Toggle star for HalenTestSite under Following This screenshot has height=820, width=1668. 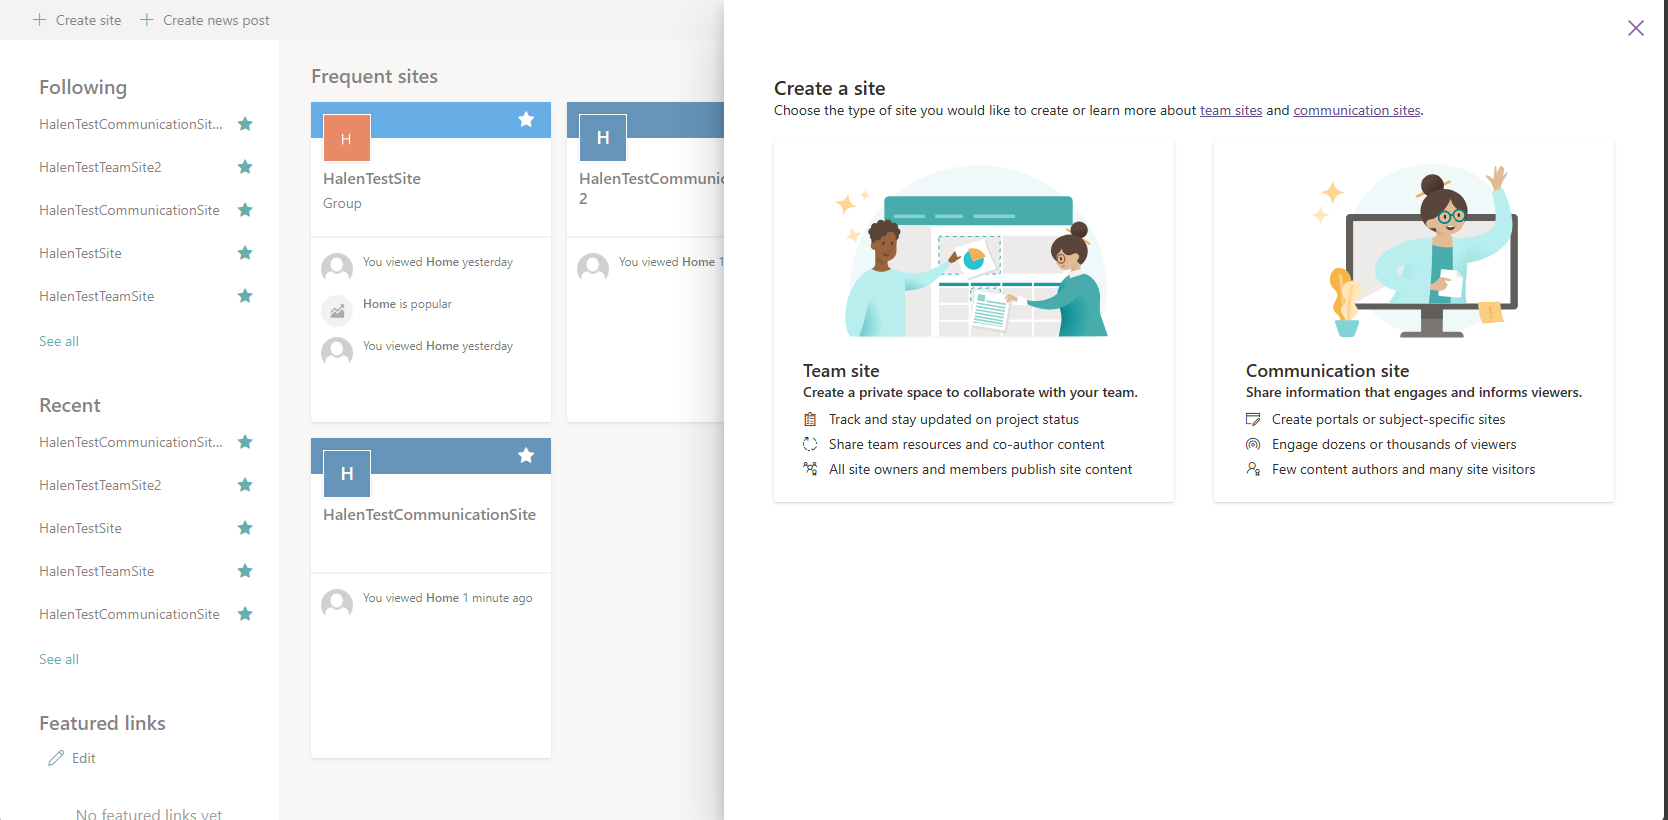point(245,253)
